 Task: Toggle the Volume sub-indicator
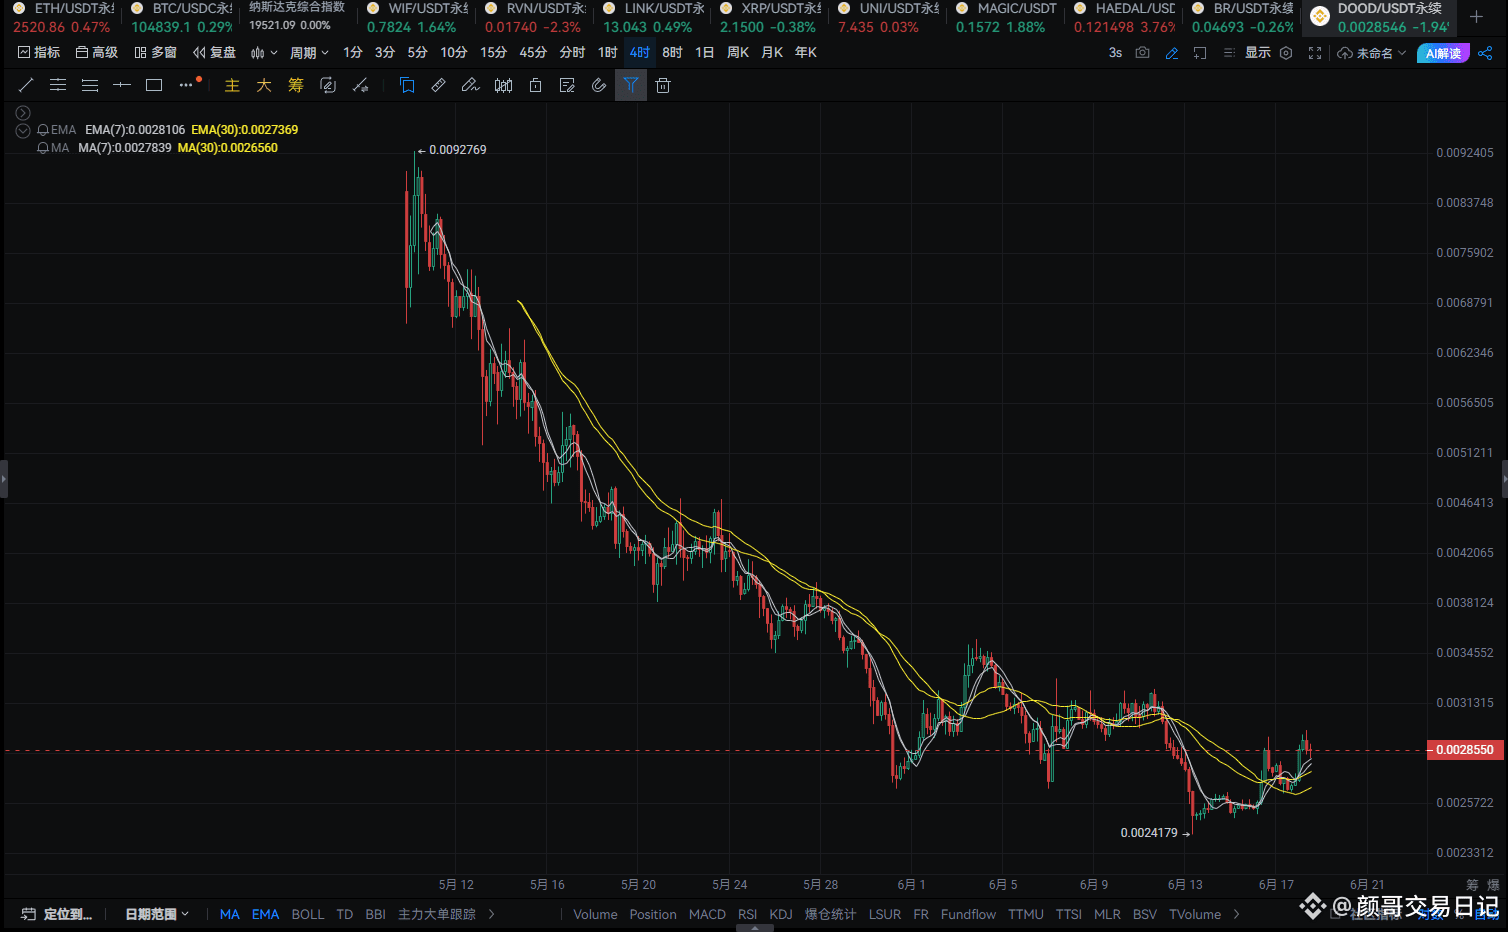tap(595, 914)
